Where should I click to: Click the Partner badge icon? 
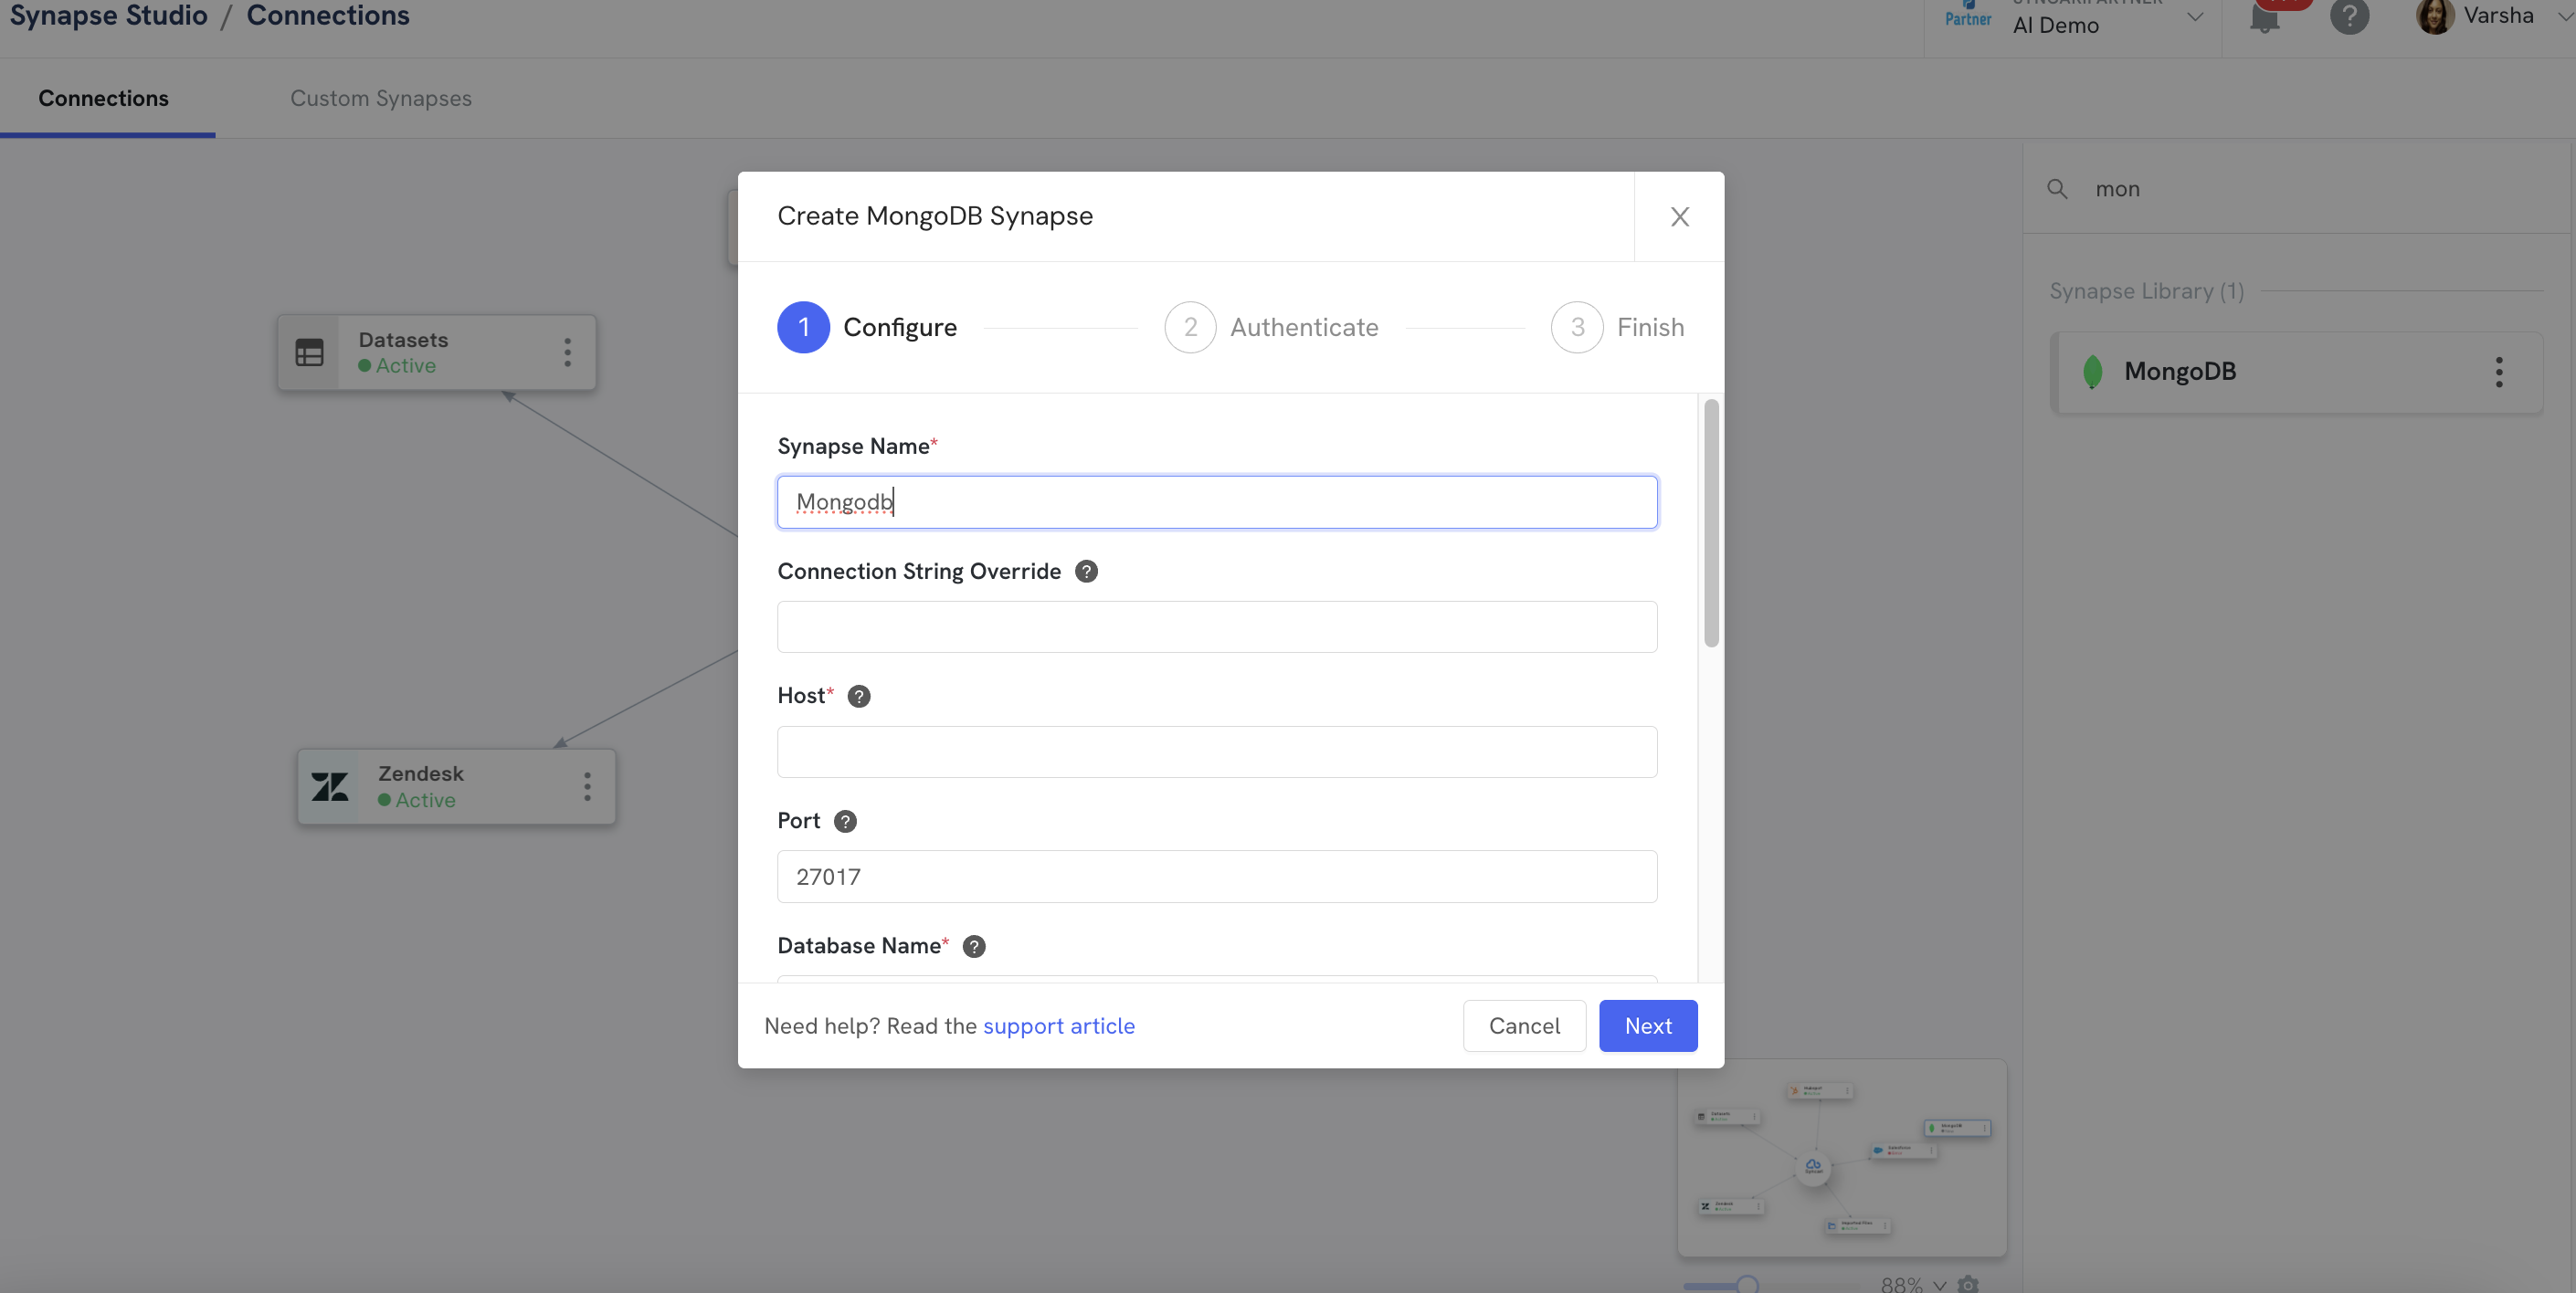(x=1968, y=14)
